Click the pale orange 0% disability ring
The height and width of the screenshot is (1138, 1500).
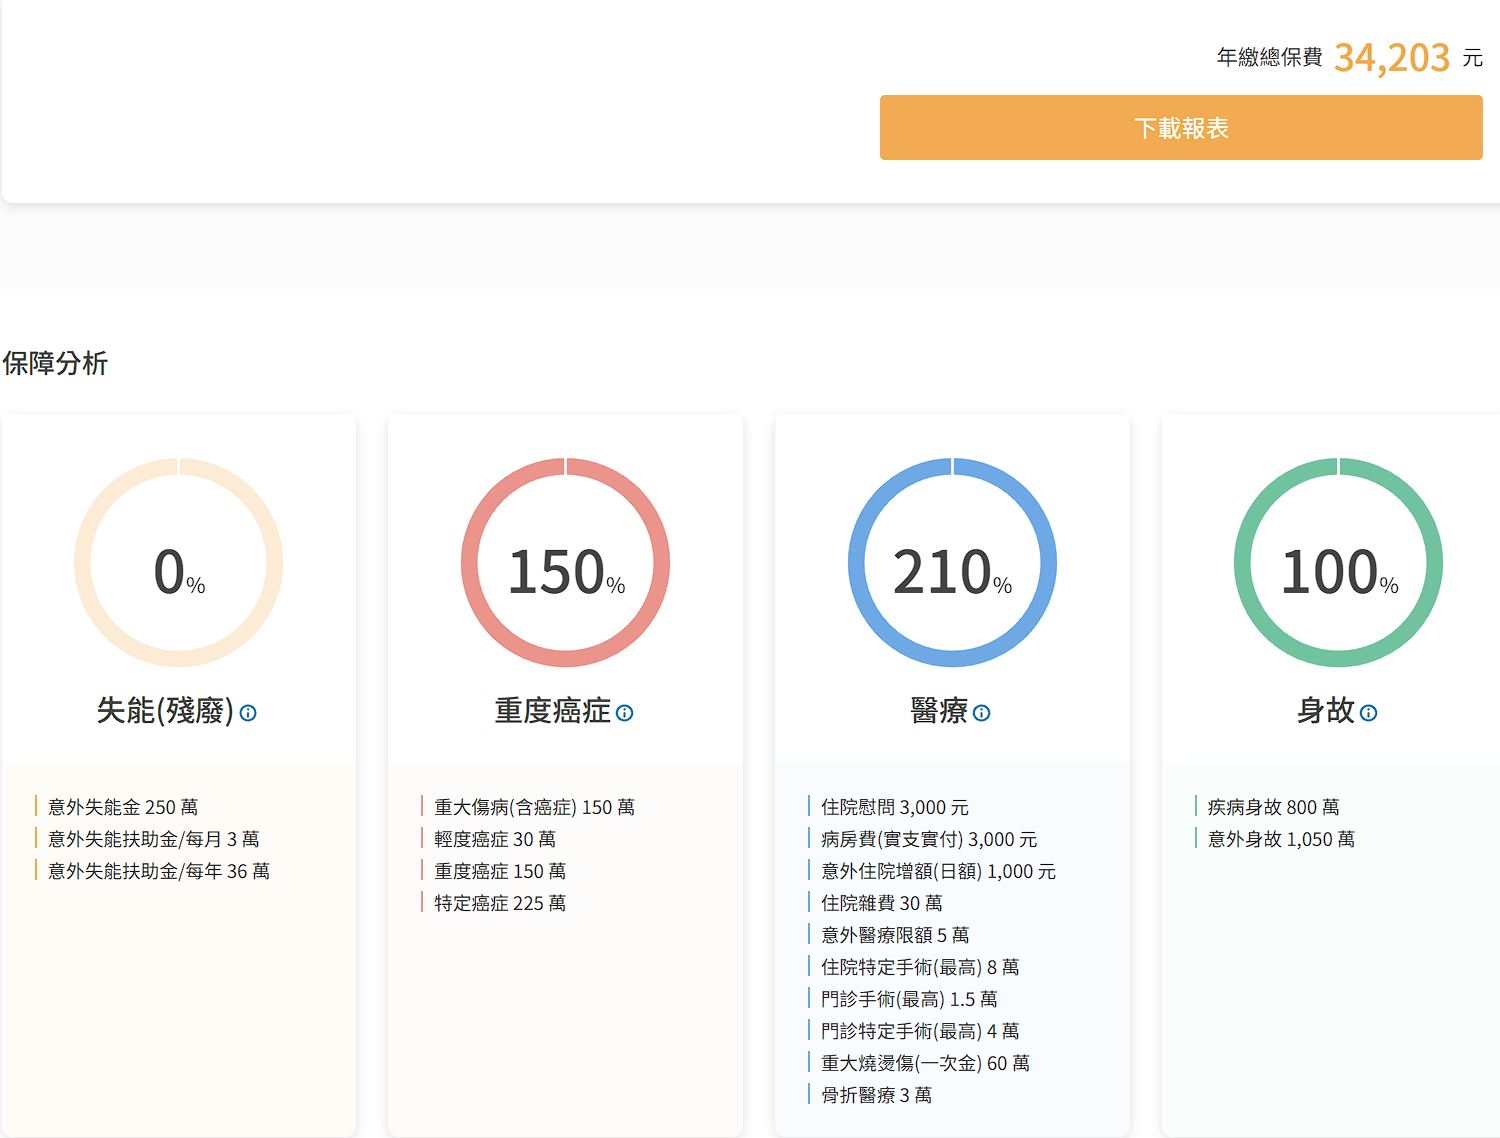(178, 563)
